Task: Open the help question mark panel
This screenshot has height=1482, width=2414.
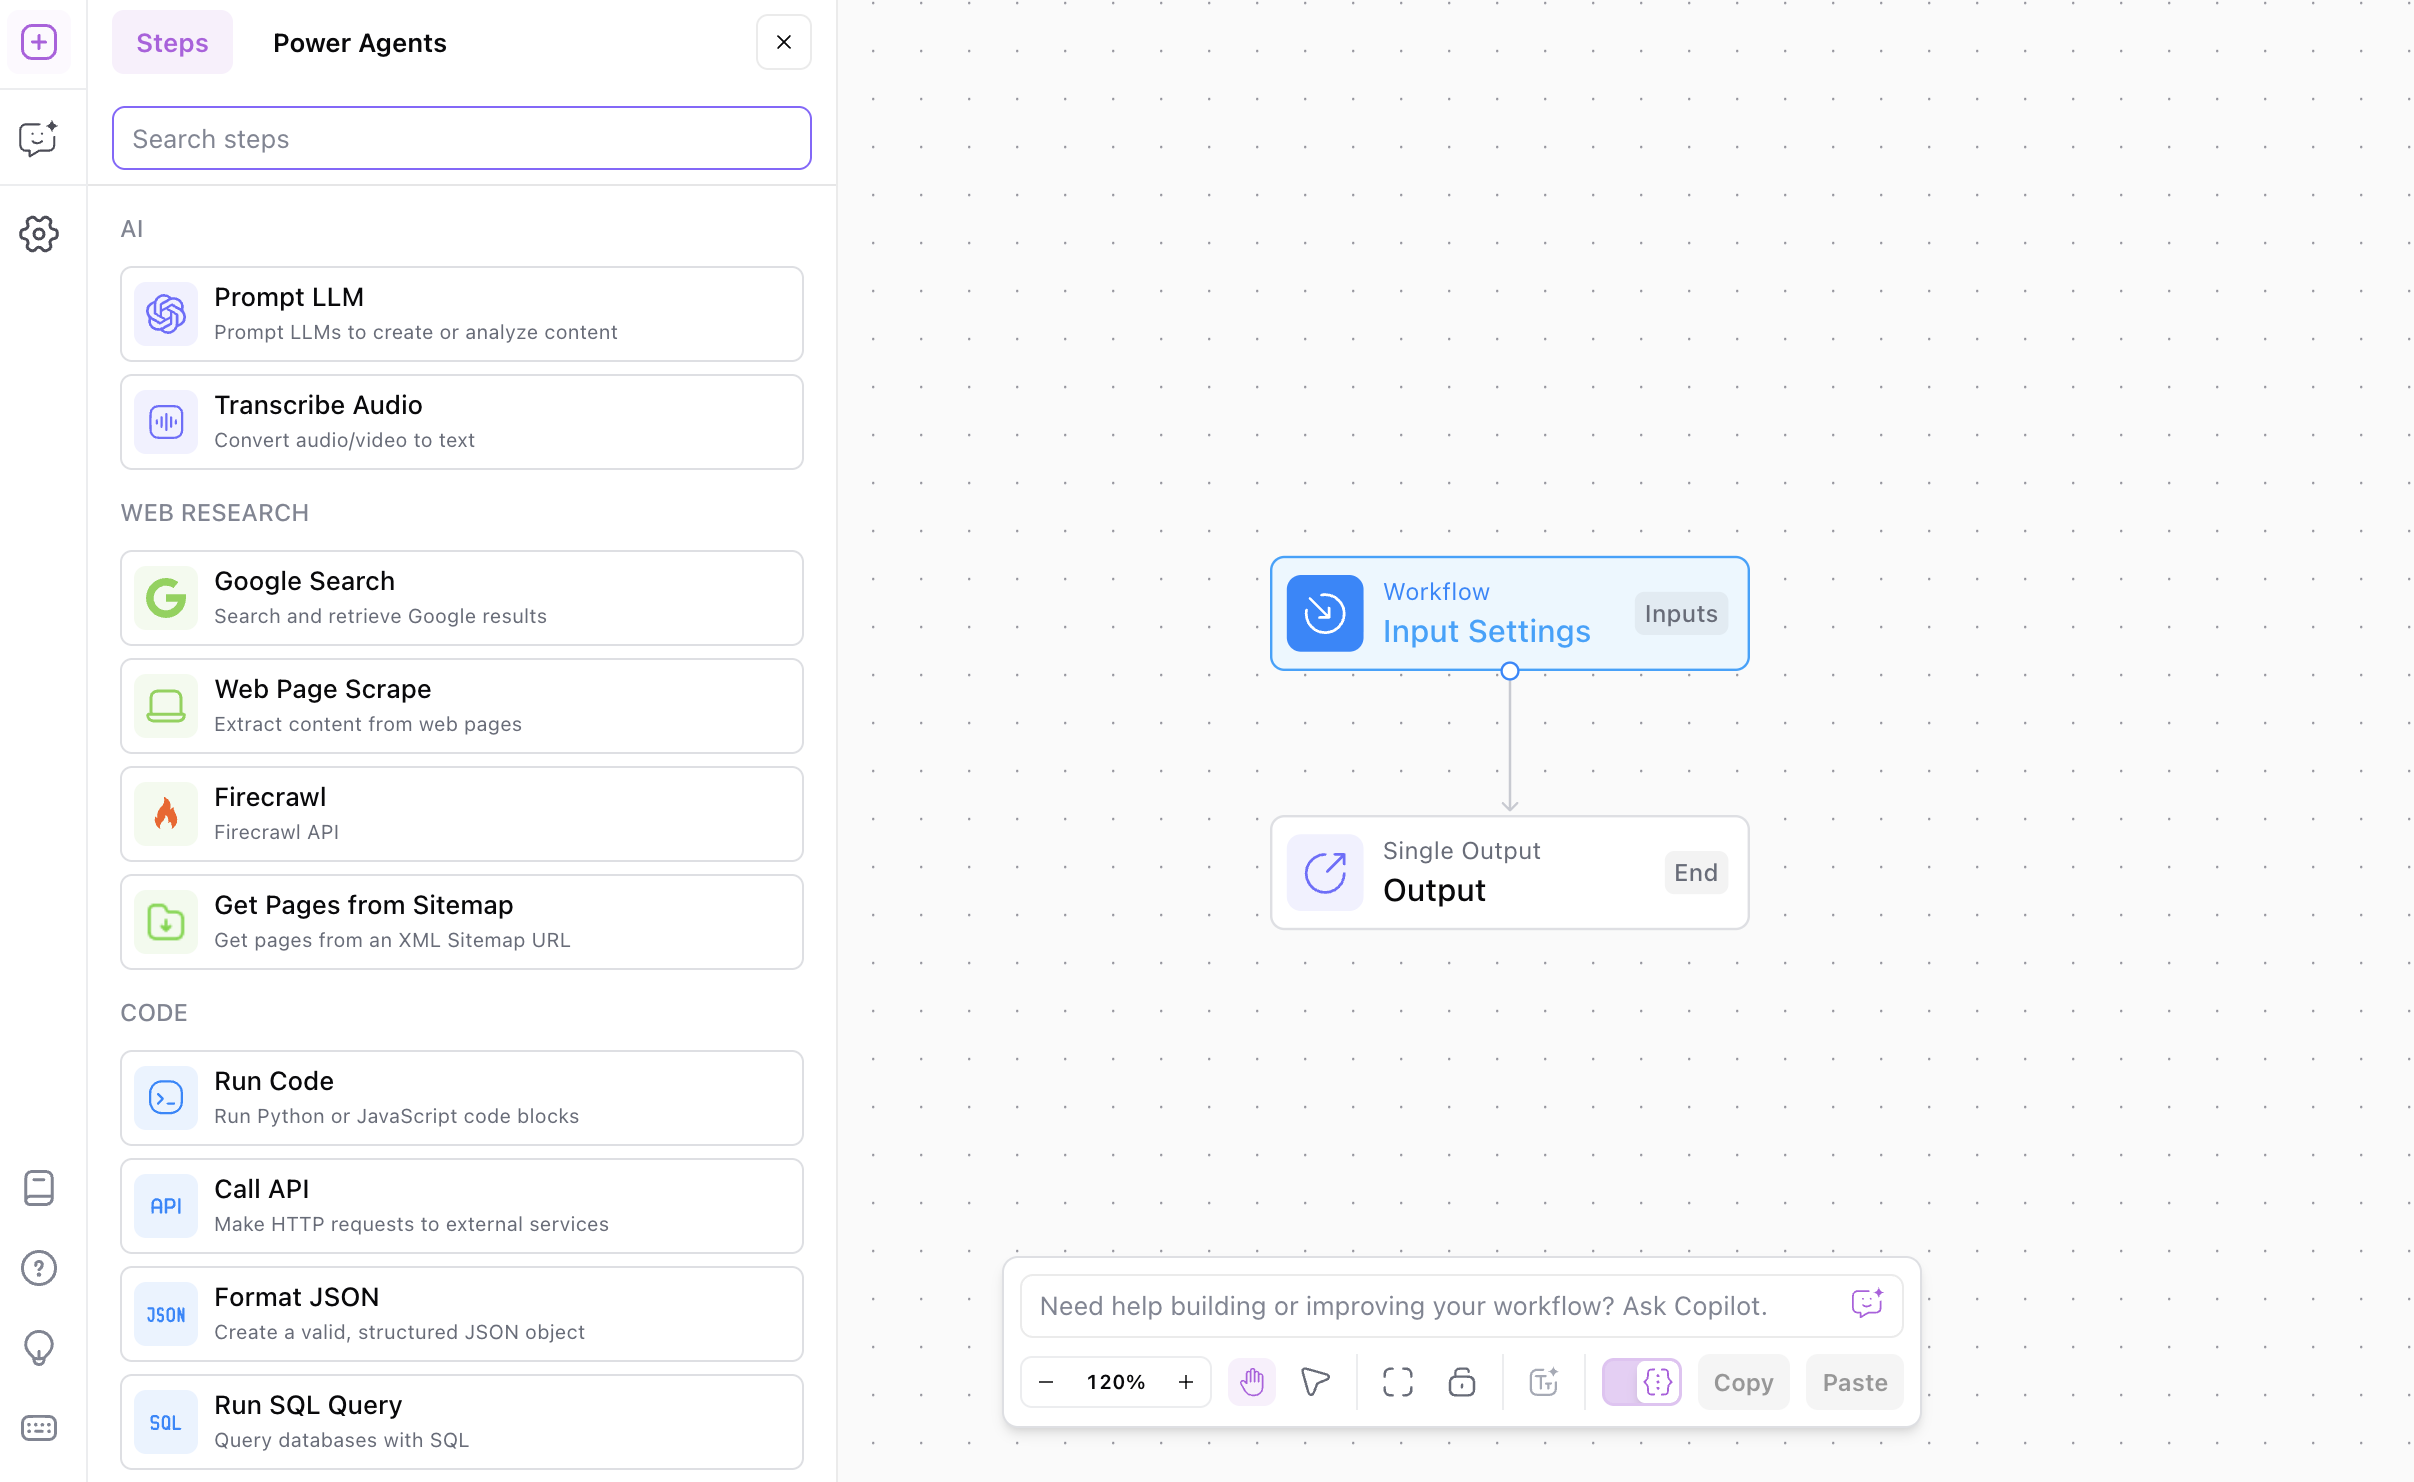Action: coord(39,1267)
